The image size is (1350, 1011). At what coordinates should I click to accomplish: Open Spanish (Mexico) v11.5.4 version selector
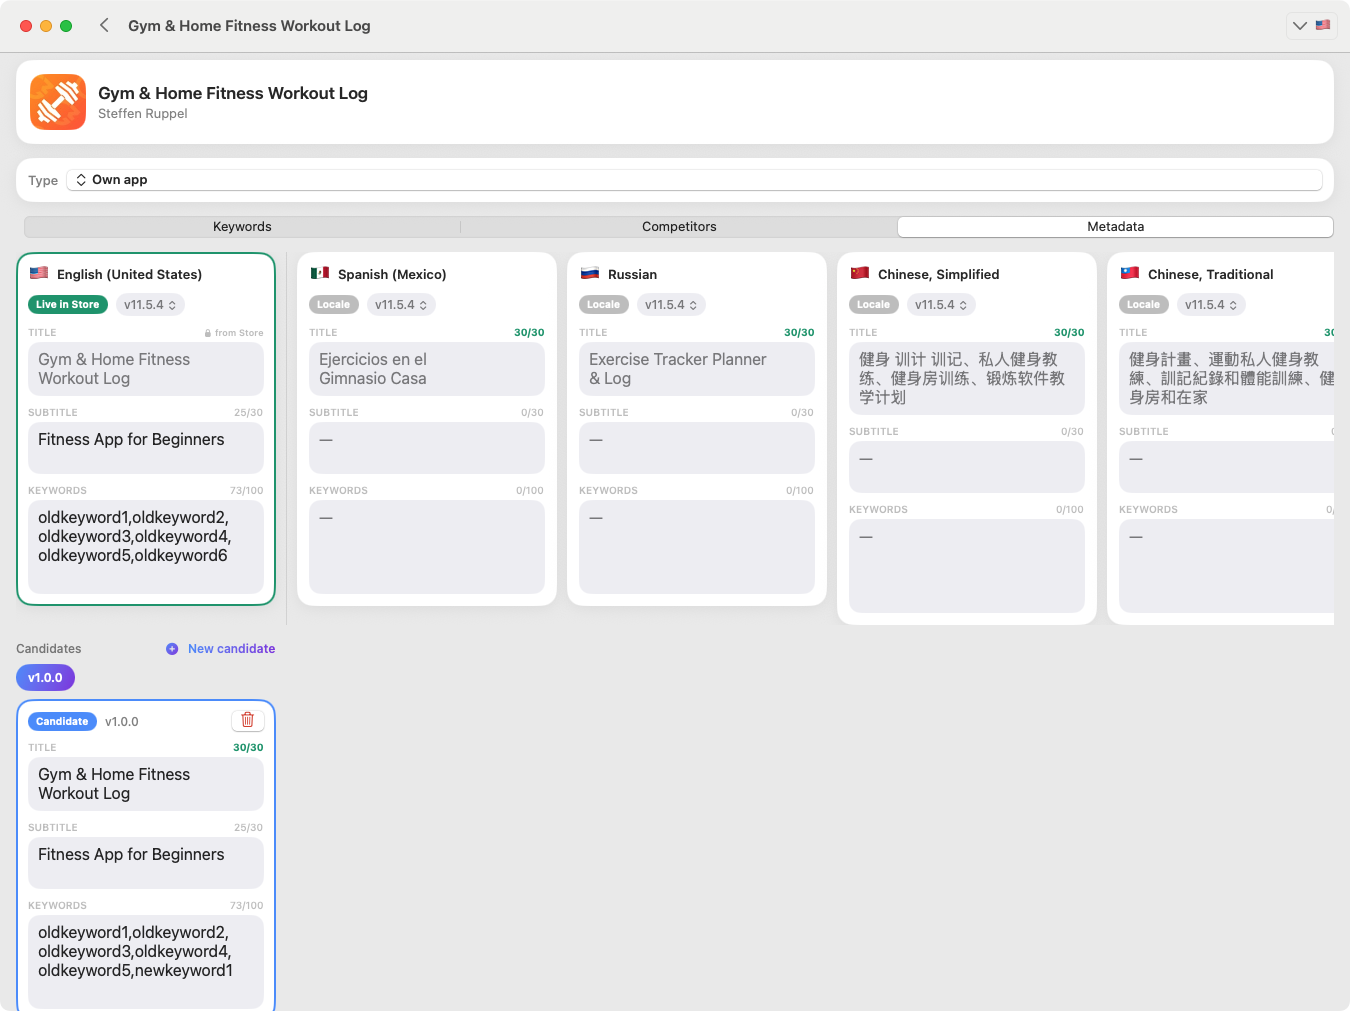[401, 305]
